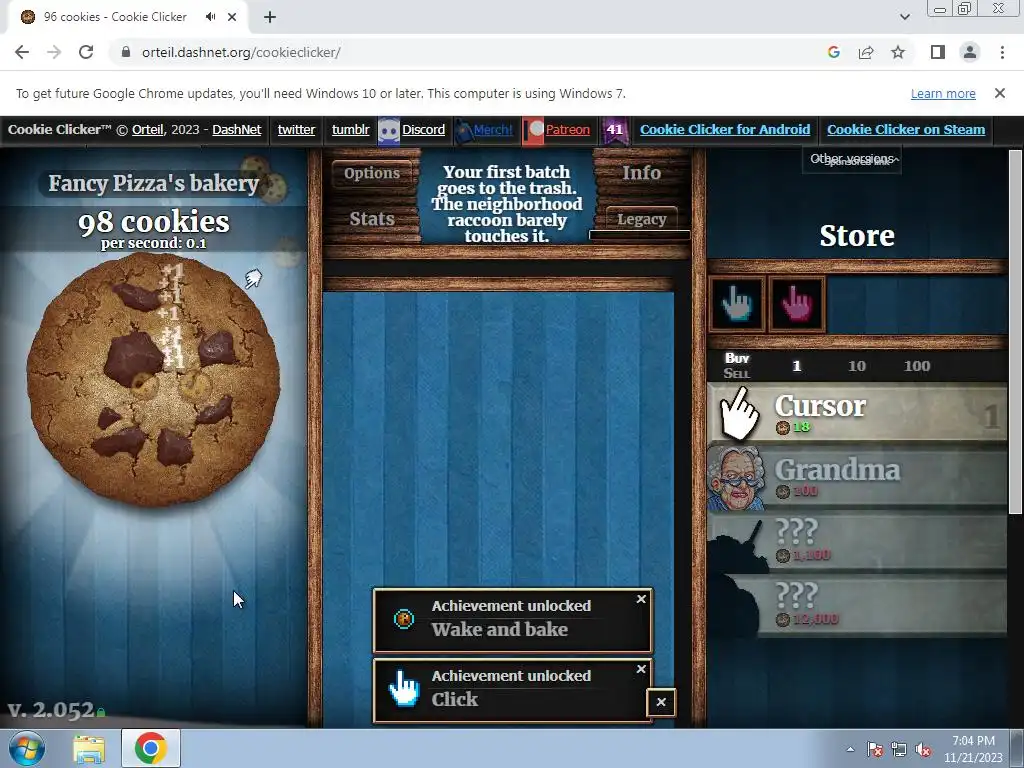
Task: Open the Discord link
Action: tap(423, 130)
